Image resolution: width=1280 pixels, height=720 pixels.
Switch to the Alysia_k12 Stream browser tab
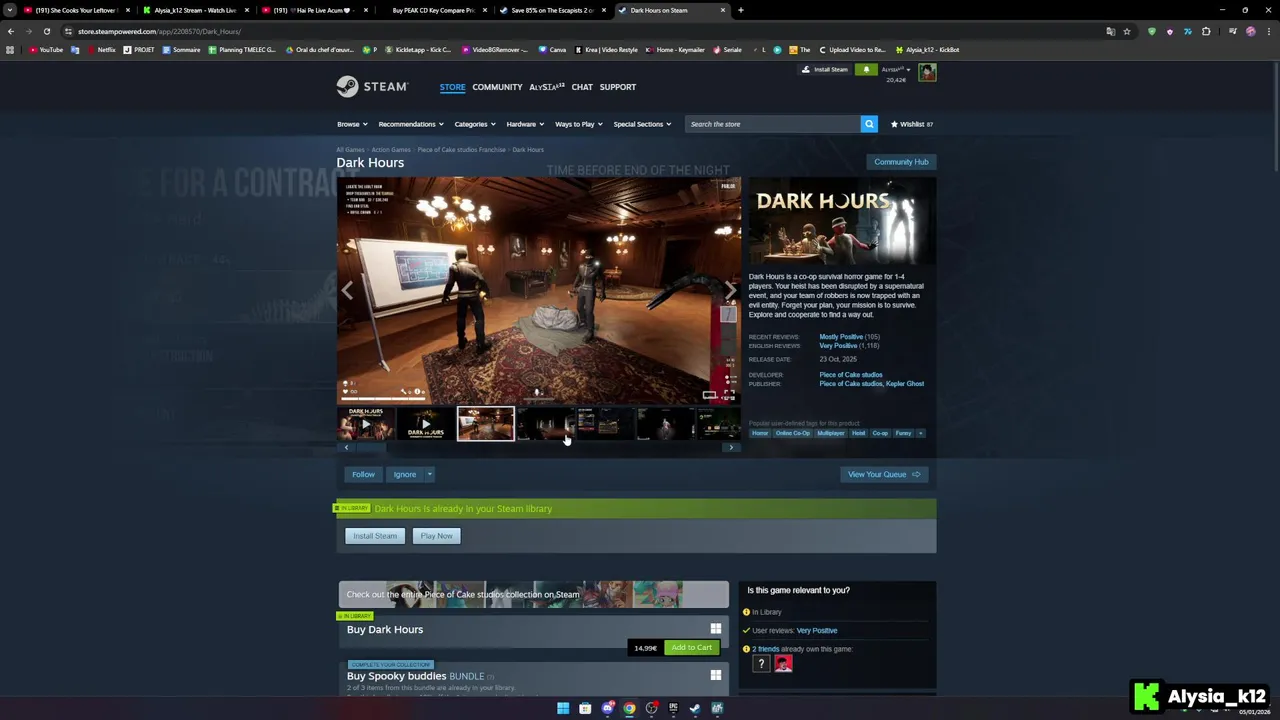tap(195, 10)
